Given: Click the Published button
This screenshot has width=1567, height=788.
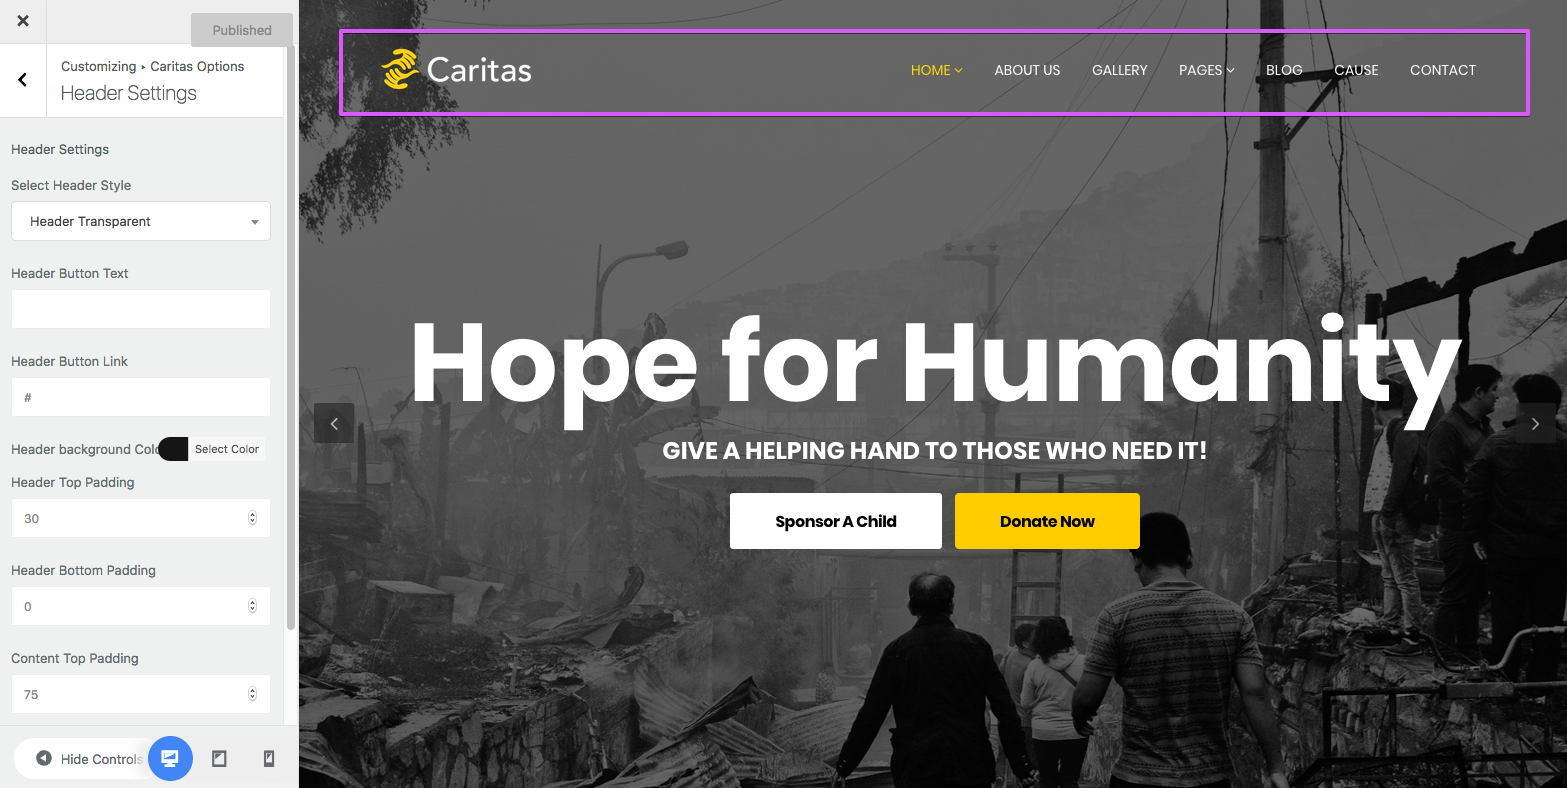Looking at the screenshot, I should [242, 30].
